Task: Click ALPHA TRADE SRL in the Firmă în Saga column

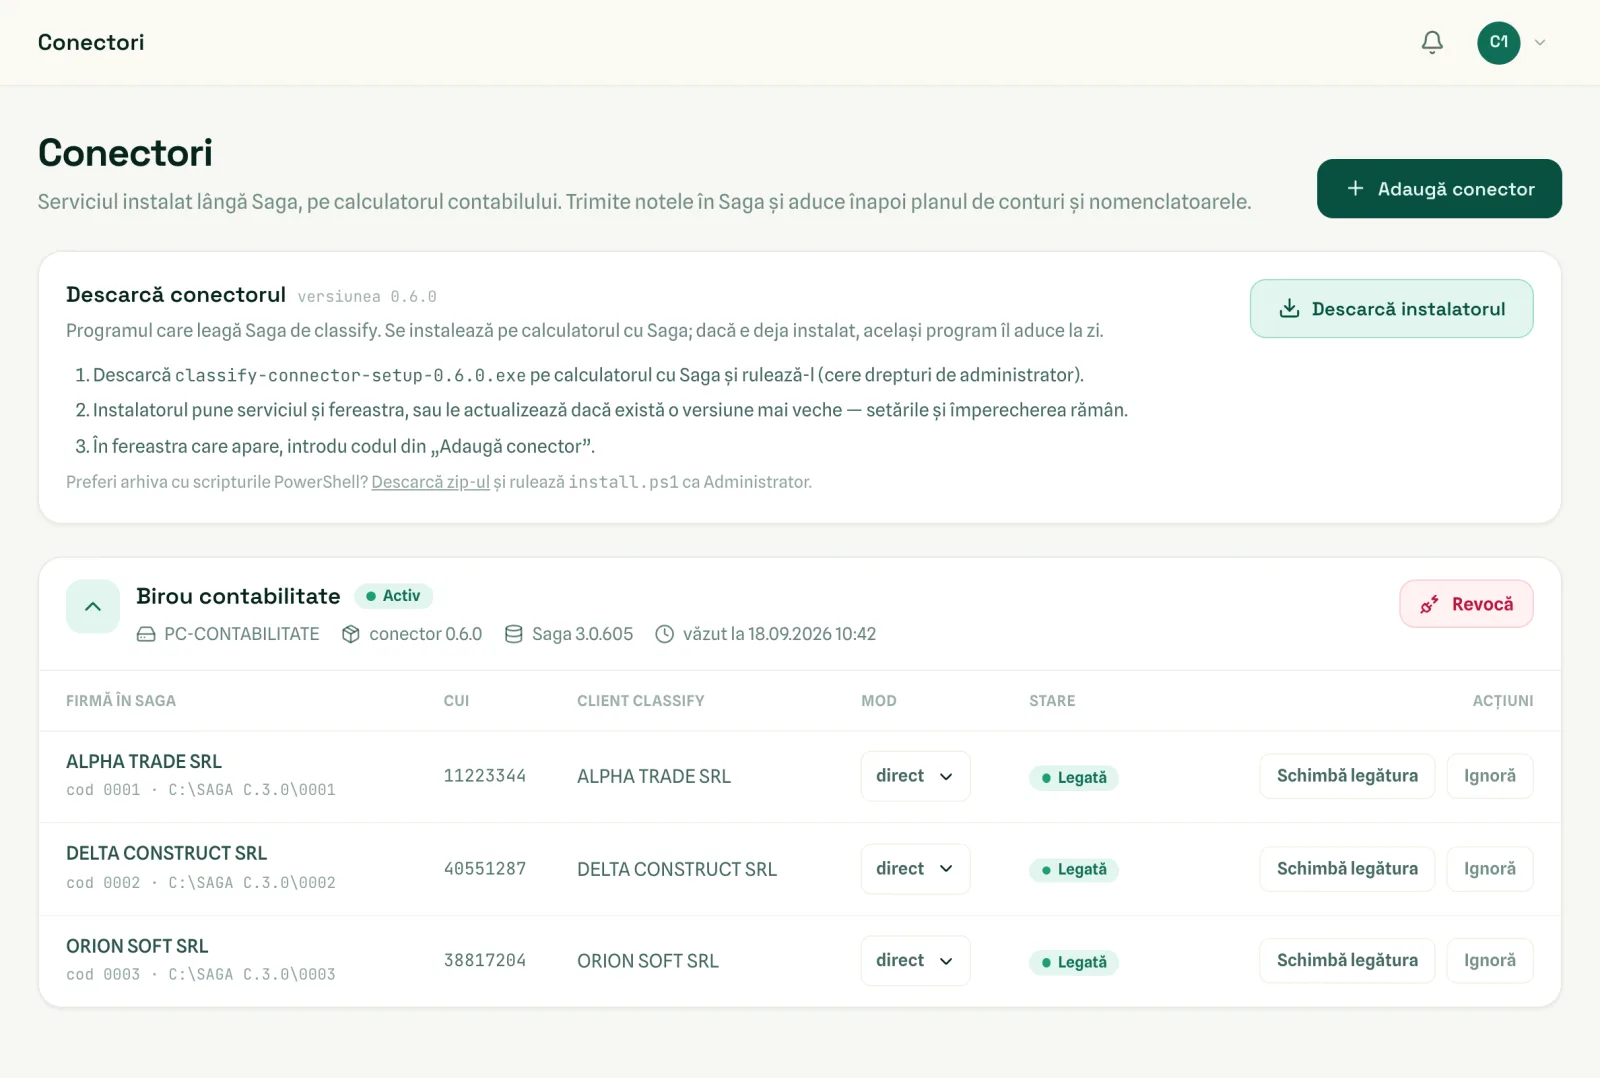Action: (144, 762)
